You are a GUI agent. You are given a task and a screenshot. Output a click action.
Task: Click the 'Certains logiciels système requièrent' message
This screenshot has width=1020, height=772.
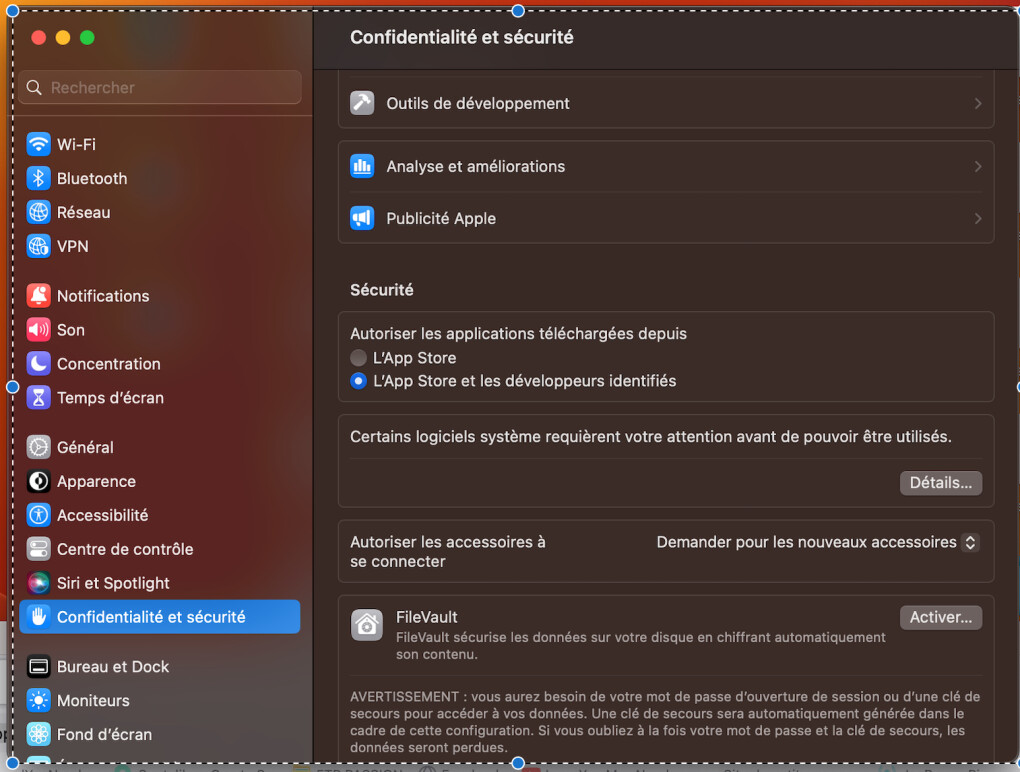pyautogui.click(x=651, y=436)
